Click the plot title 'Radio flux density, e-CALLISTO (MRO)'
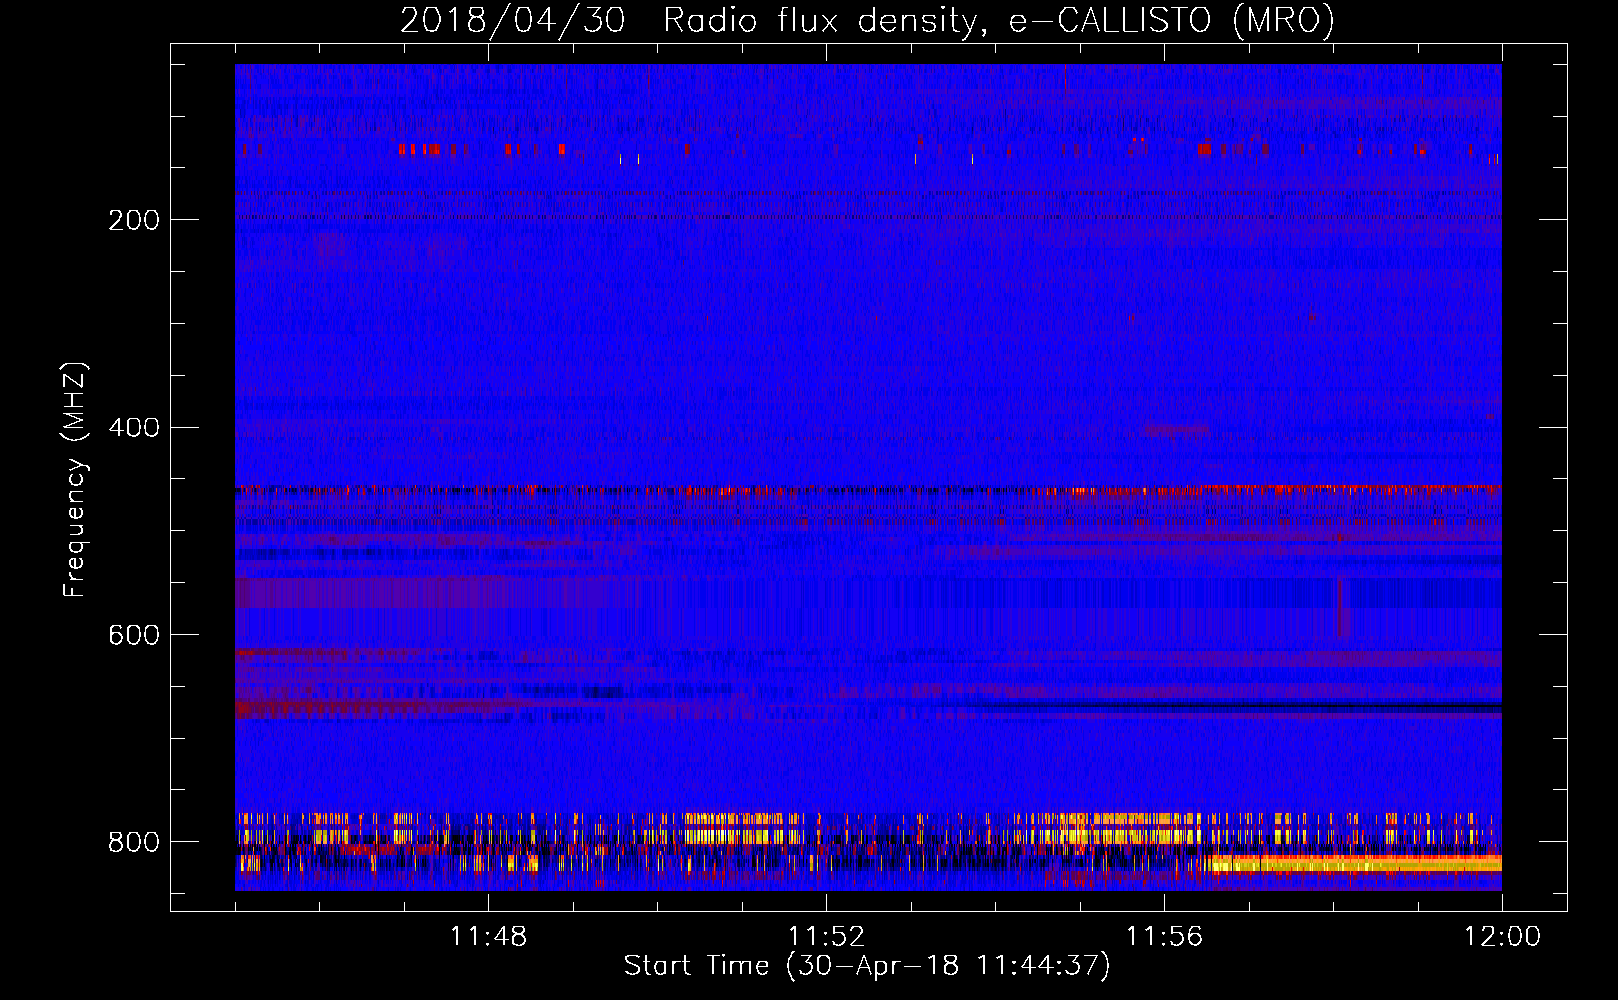Viewport: 1618px width, 1000px height. 999,20
